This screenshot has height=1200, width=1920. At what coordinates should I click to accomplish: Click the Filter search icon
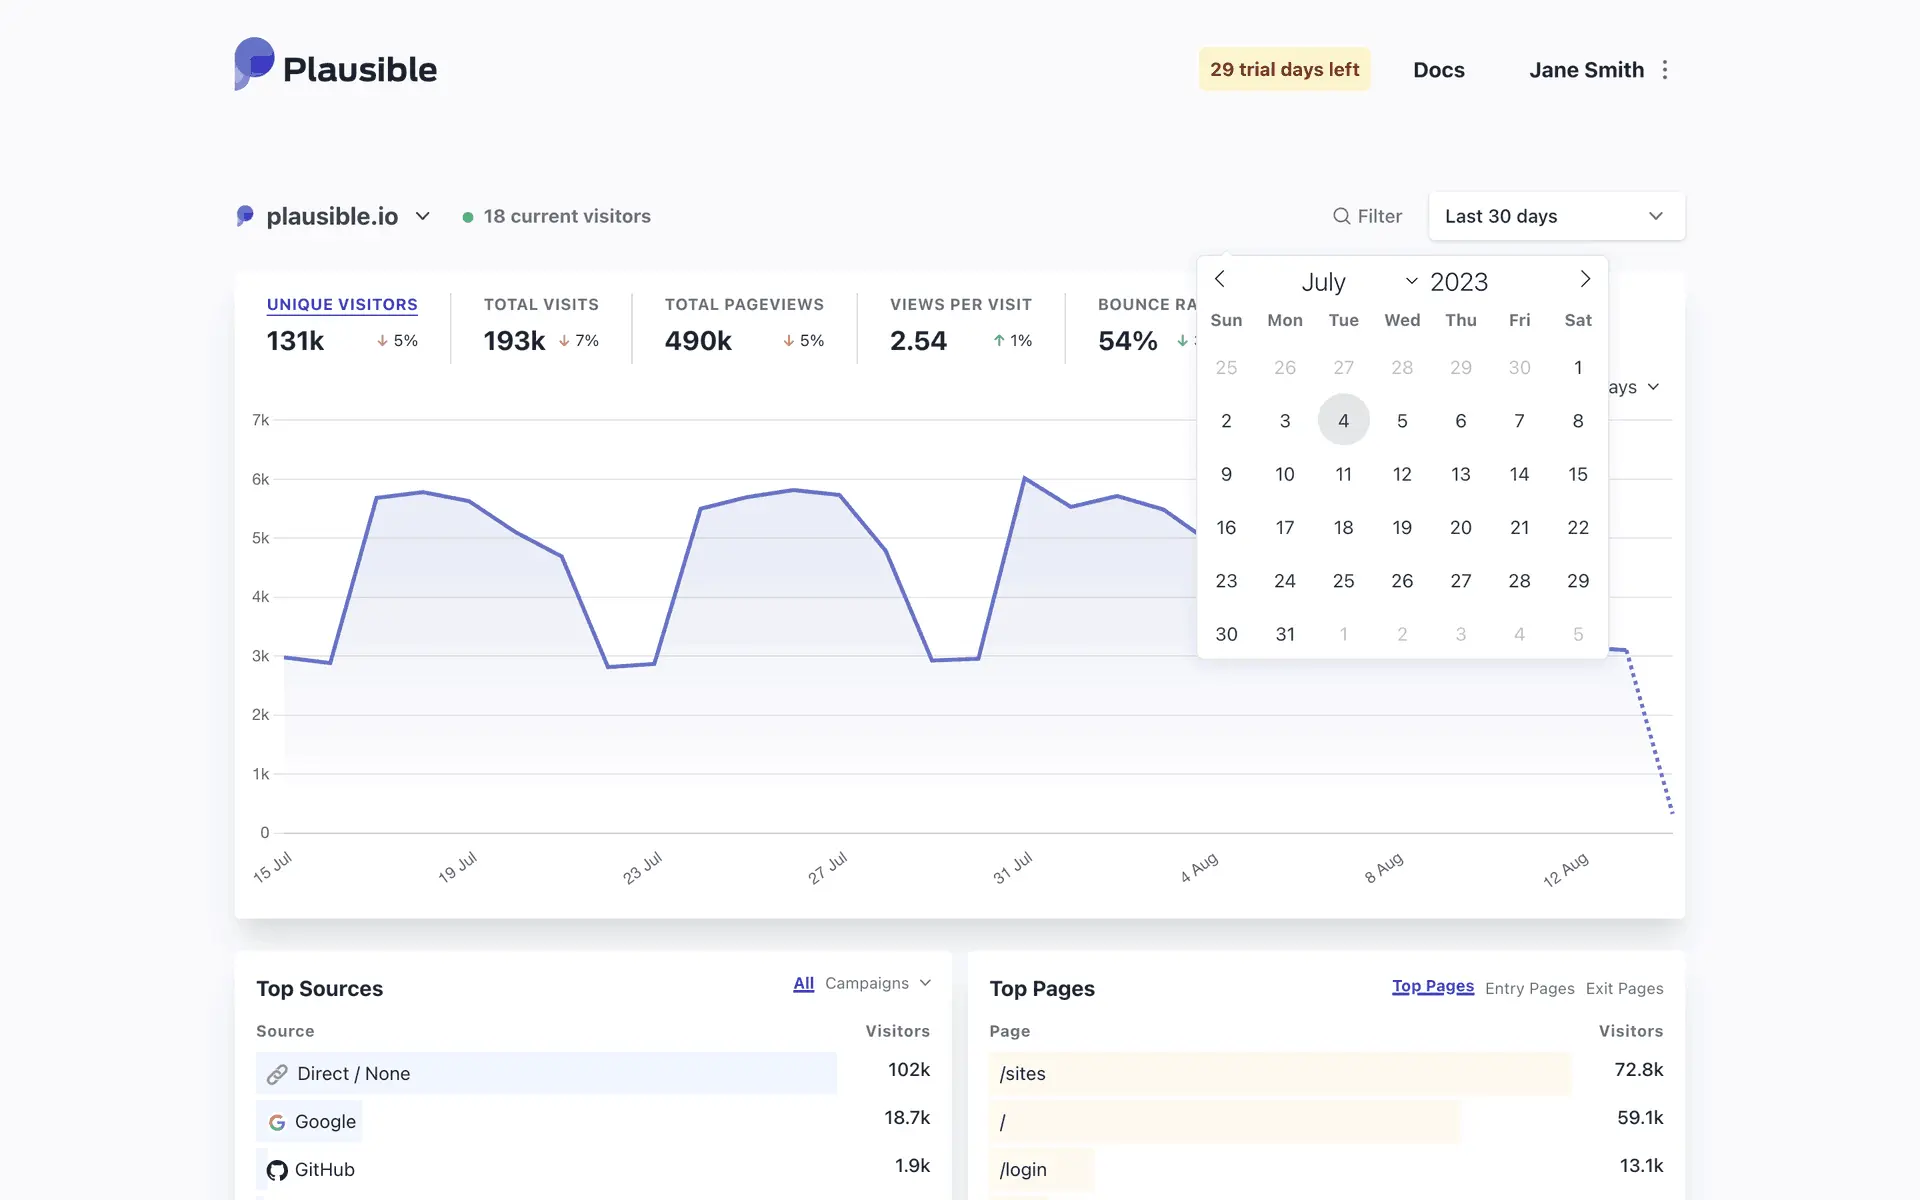[1342, 216]
